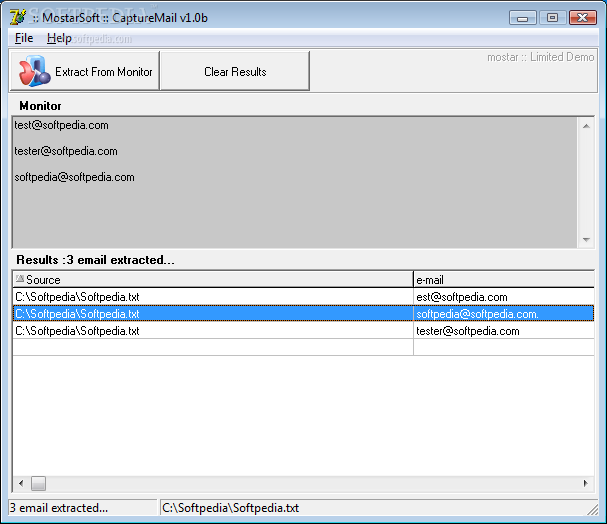Click source path in tester@softpedia.com row
The width and height of the screenshot is (607, 524).
coord(213,330)
